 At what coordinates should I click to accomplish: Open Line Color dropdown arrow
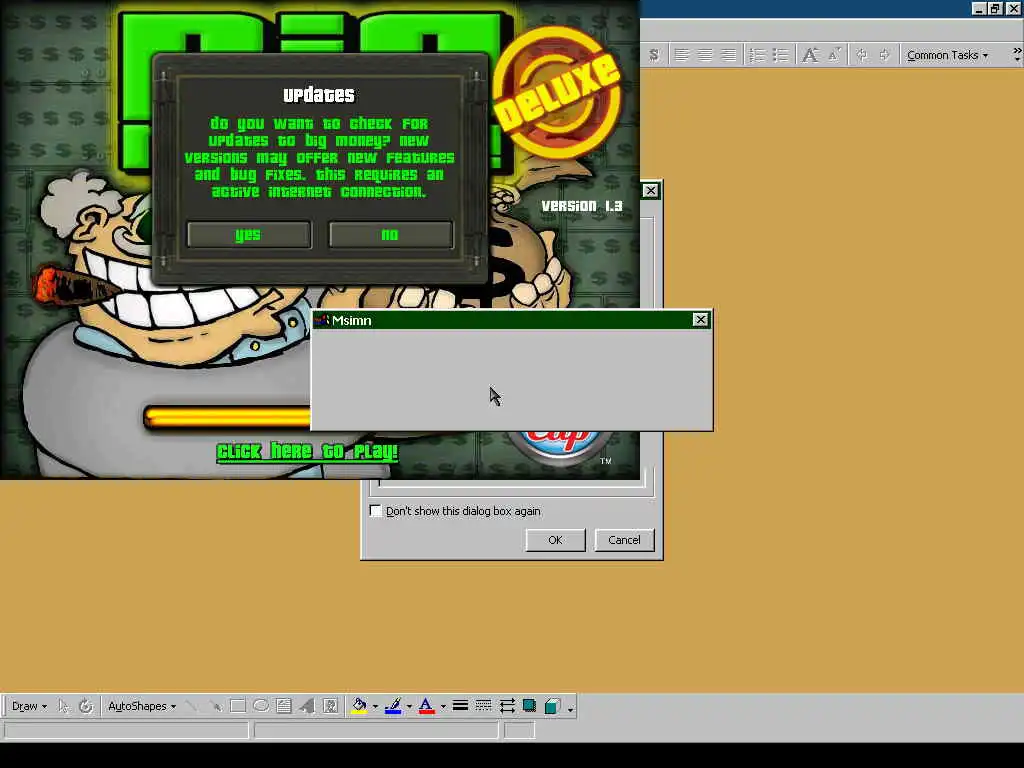pyautogui.click(x=409, y=707)
